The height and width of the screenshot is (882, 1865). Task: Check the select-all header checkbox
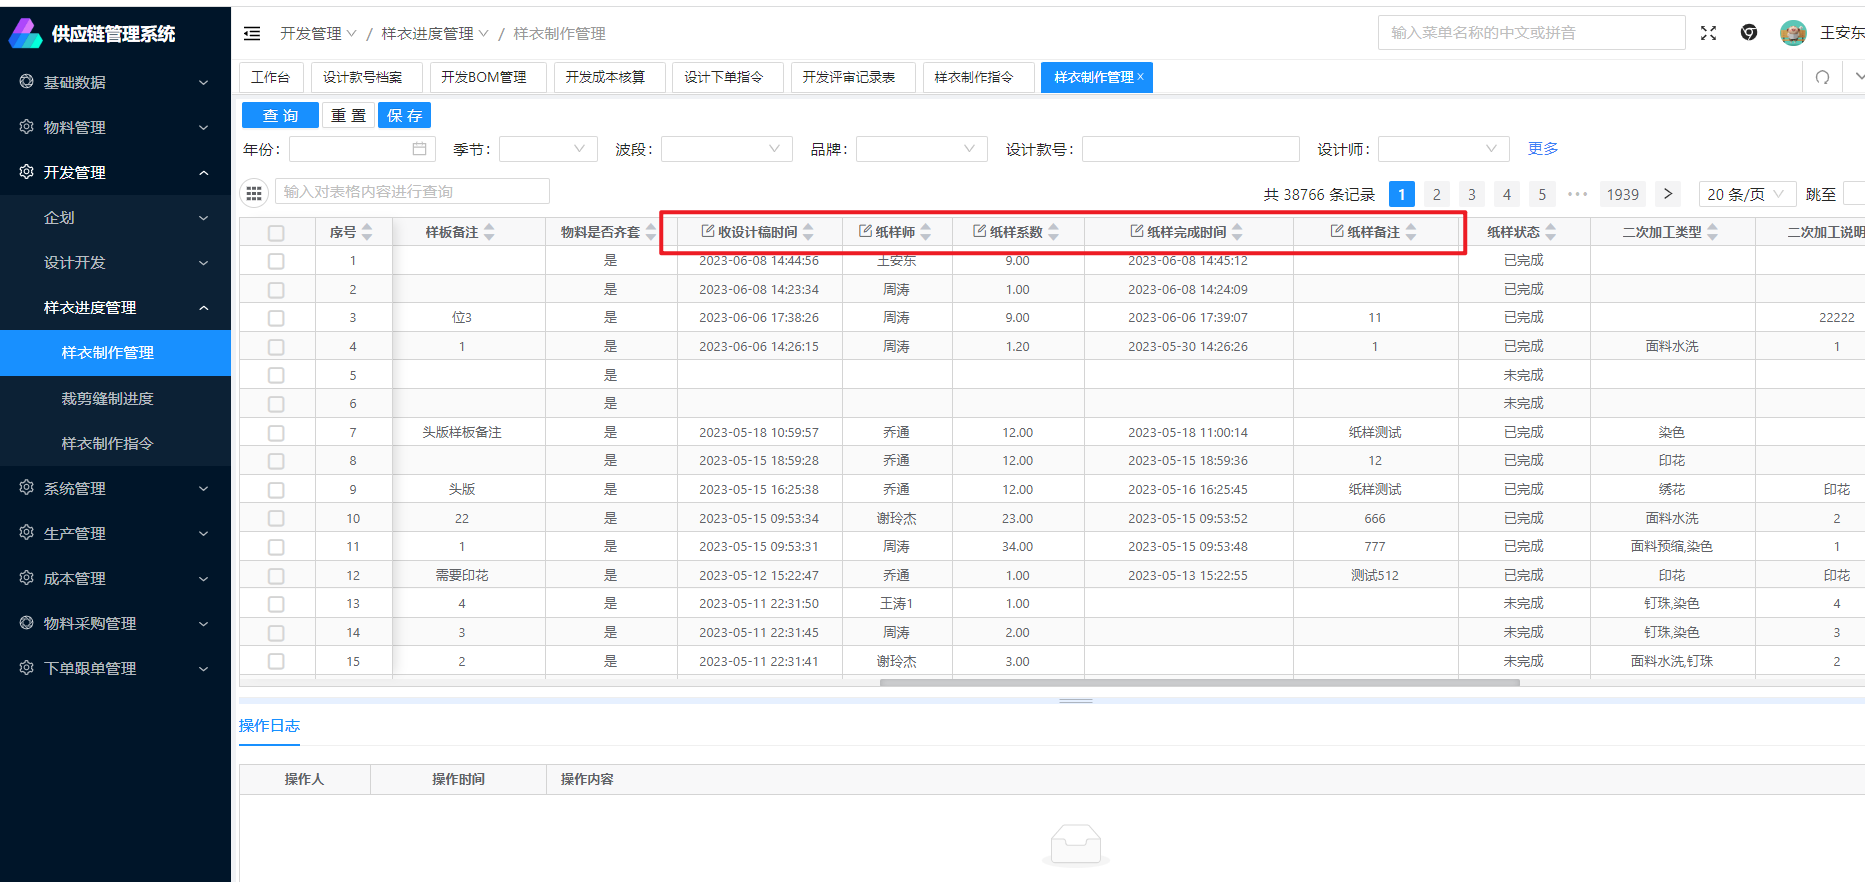[x=276, y=233]
